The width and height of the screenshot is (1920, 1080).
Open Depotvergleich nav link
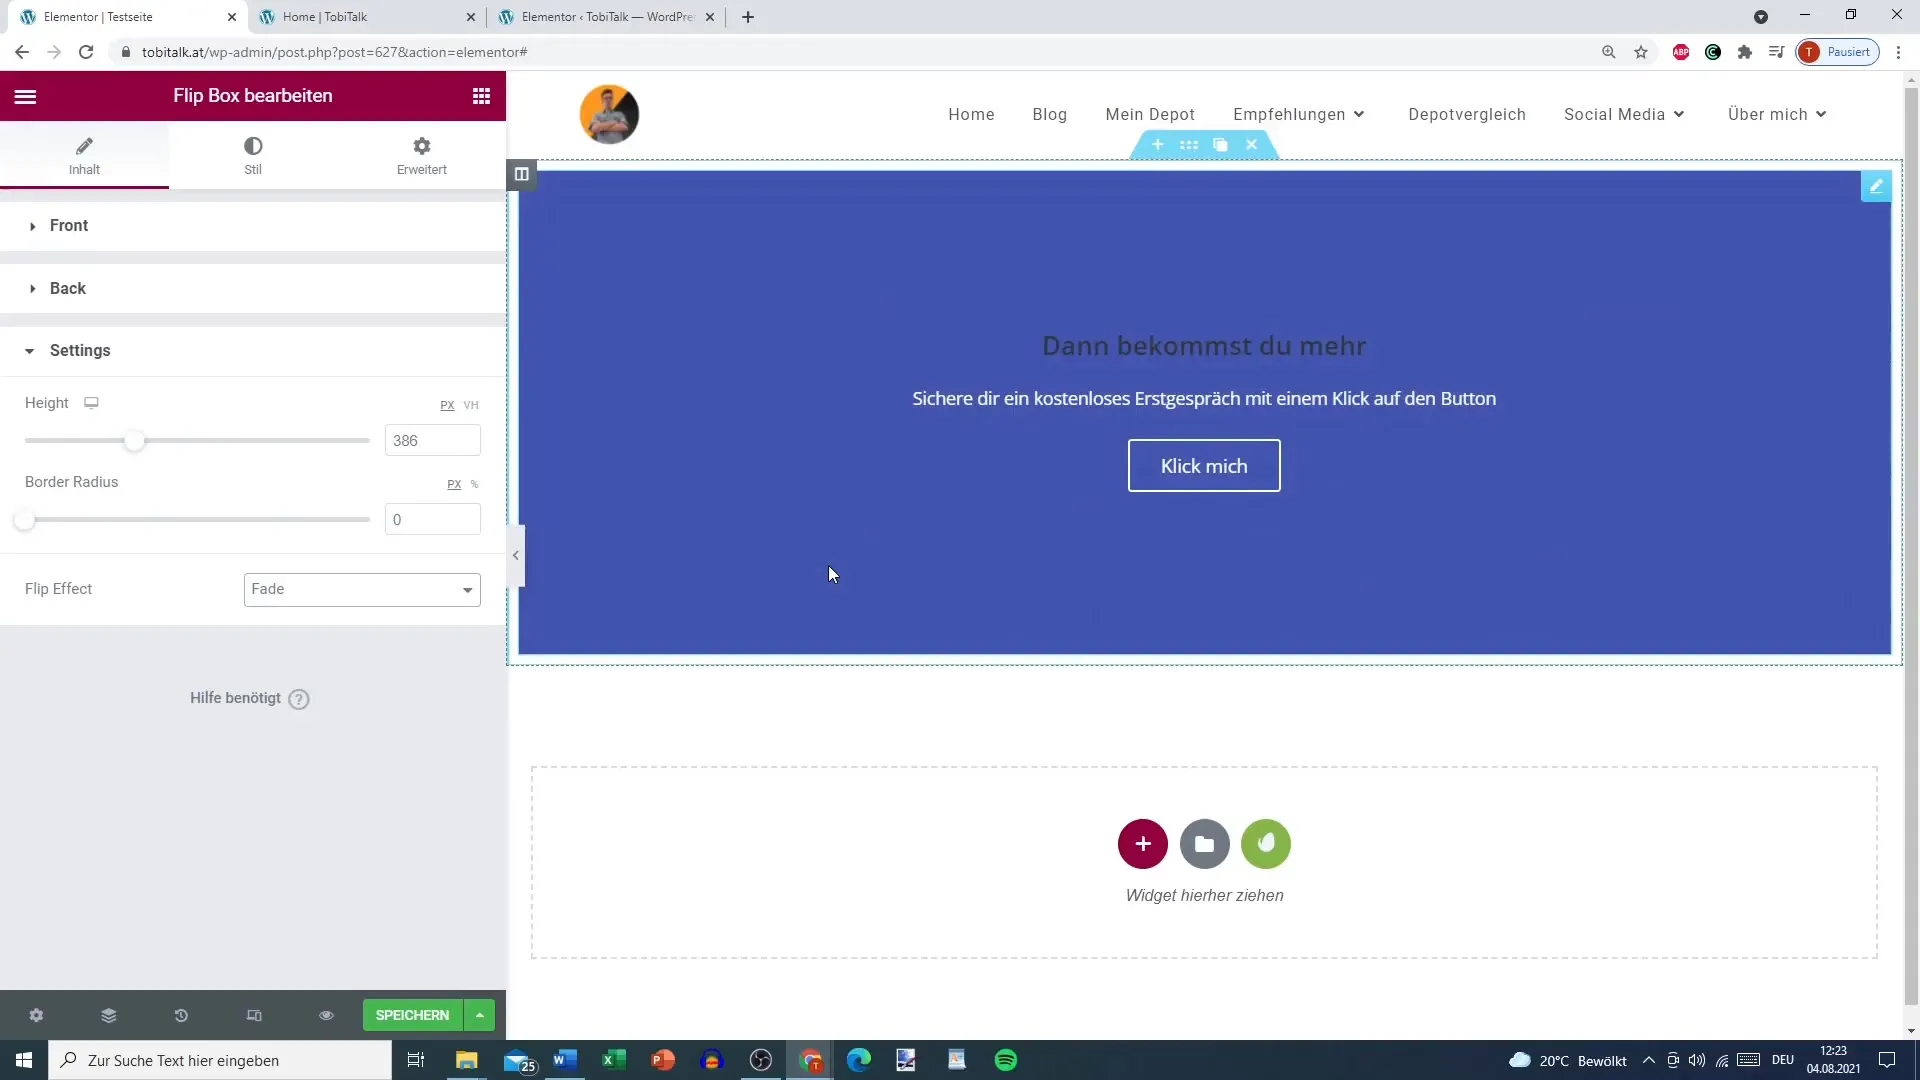coord(1467,115)
